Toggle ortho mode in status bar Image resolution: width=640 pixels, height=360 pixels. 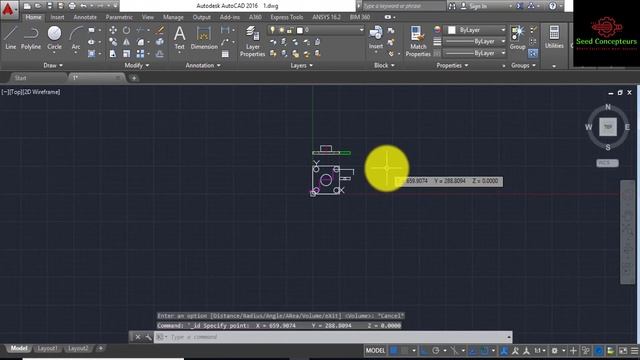point(424,351)
